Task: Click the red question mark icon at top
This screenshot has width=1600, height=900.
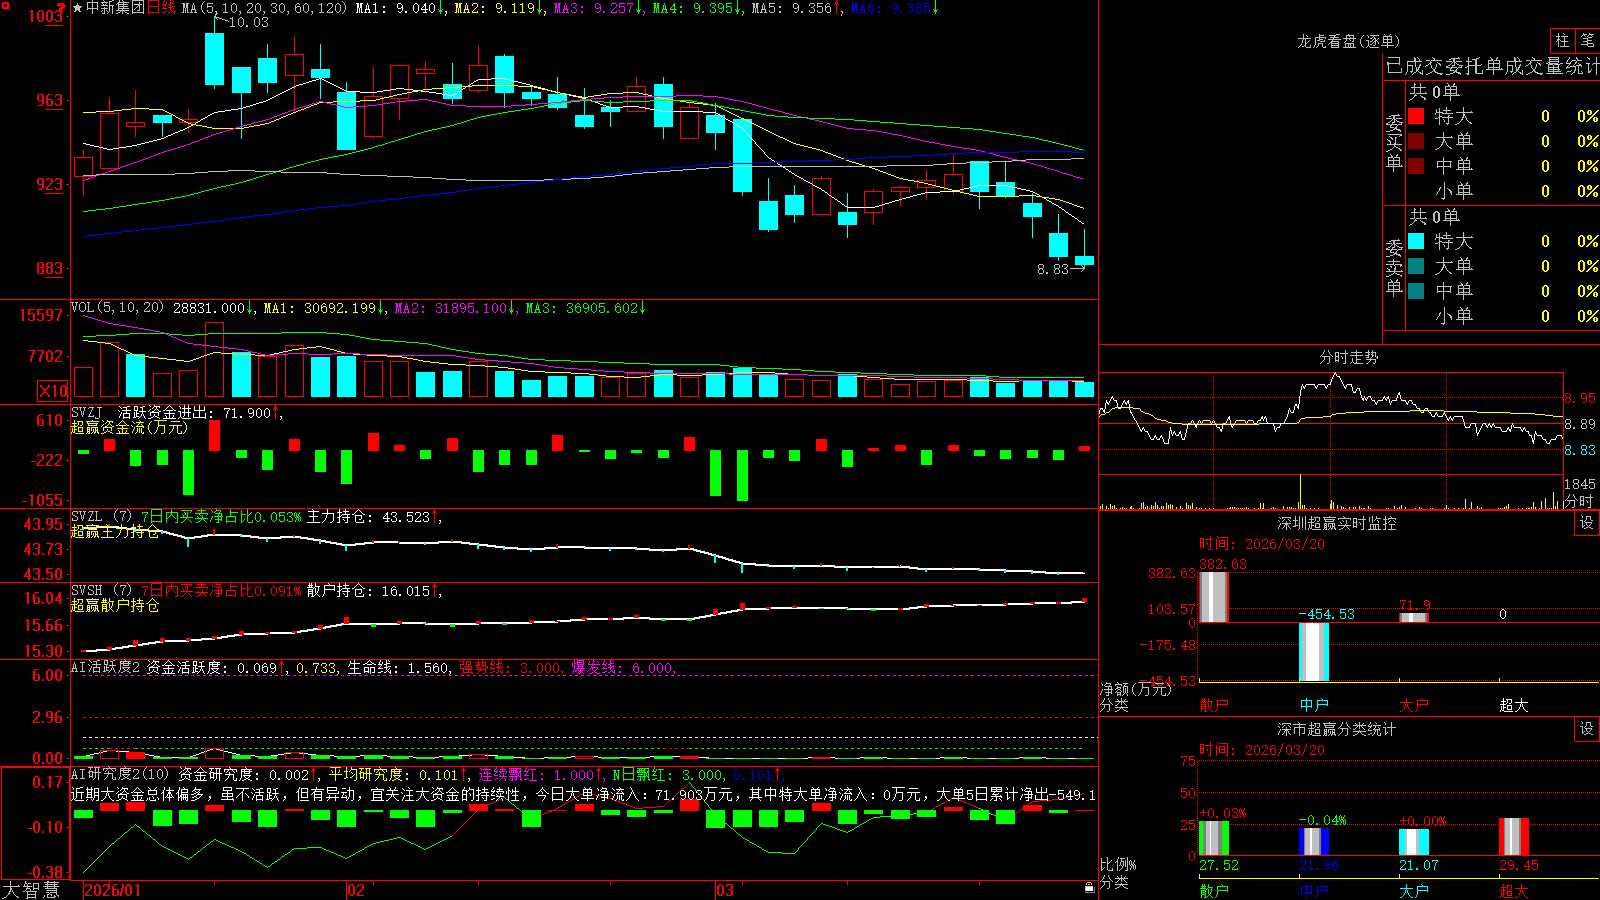Action: click(60, 7)
